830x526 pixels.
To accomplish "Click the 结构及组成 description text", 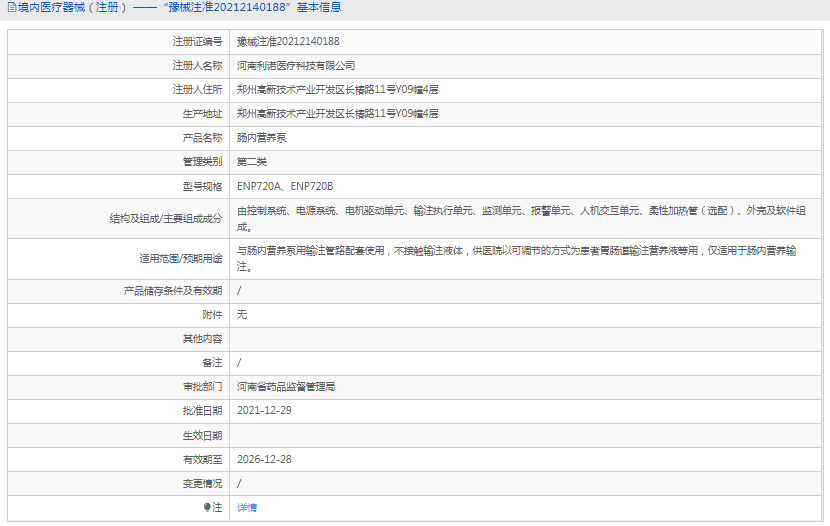I will [521, 219].
